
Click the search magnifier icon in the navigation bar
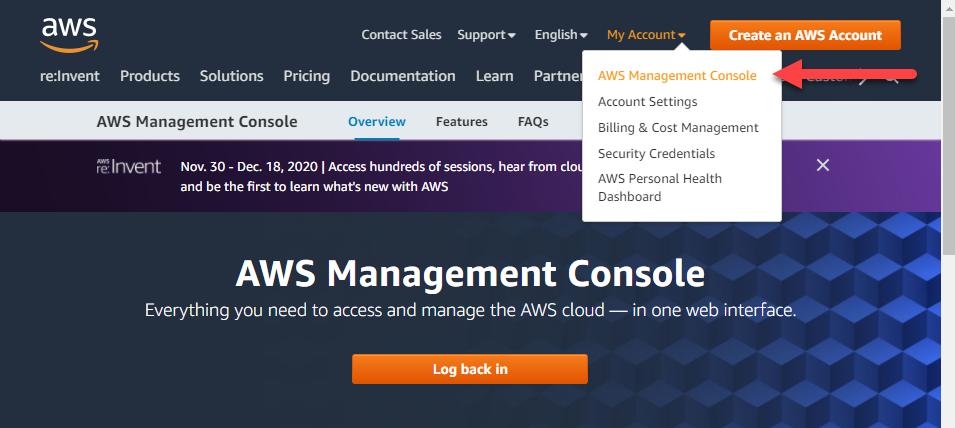(891, 76)
